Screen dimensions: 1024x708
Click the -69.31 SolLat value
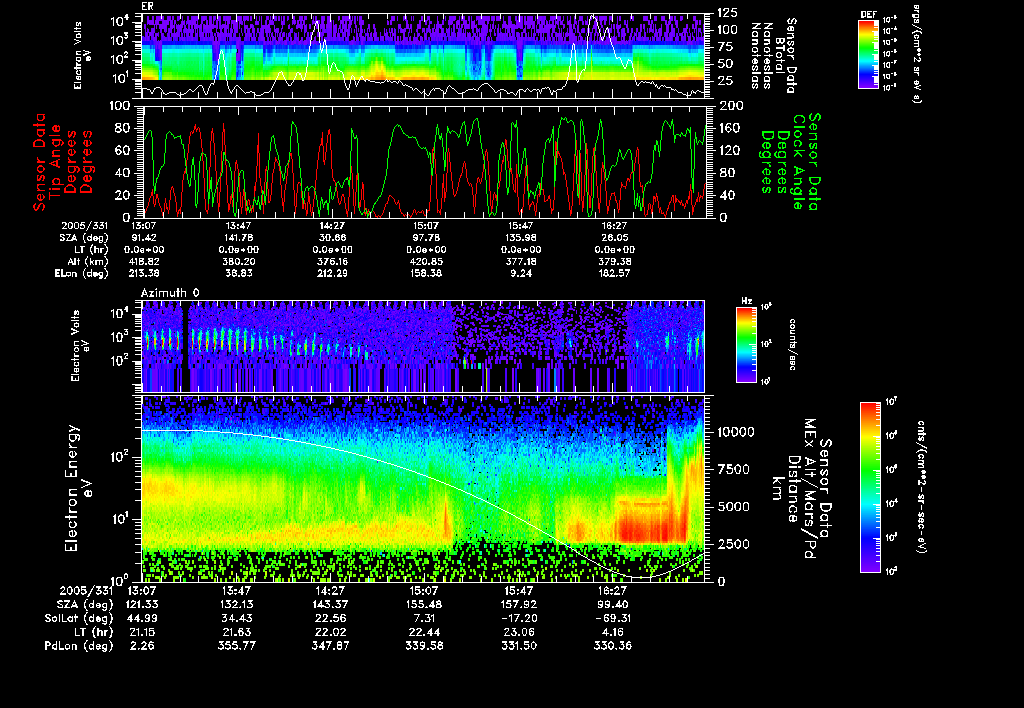coord(615,619)
